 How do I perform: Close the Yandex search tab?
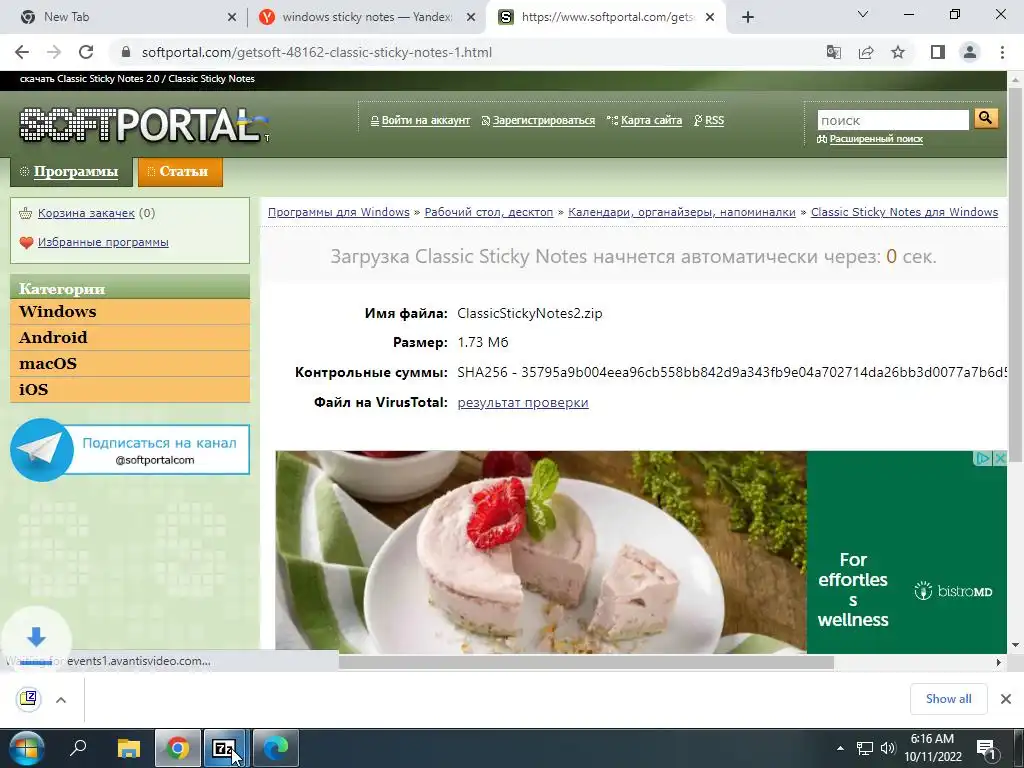[x=471, y=18]
